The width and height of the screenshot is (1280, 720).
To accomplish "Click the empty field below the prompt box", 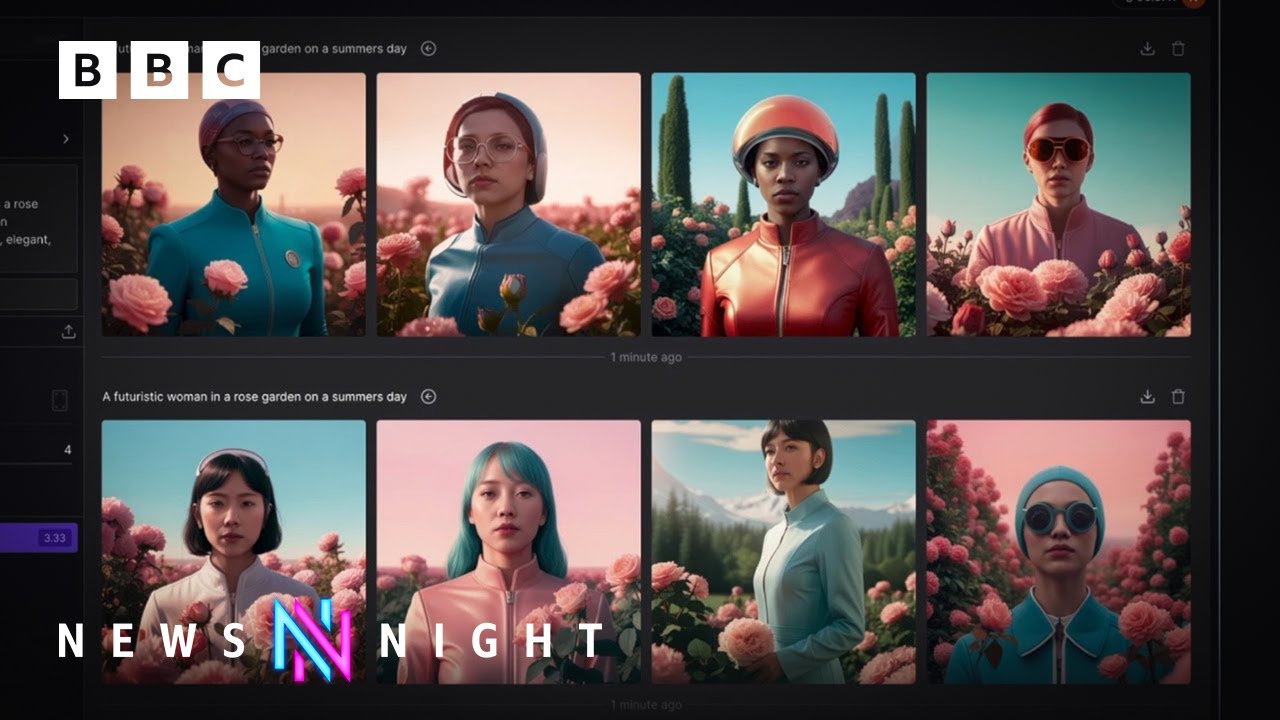I will pos(39,294).
